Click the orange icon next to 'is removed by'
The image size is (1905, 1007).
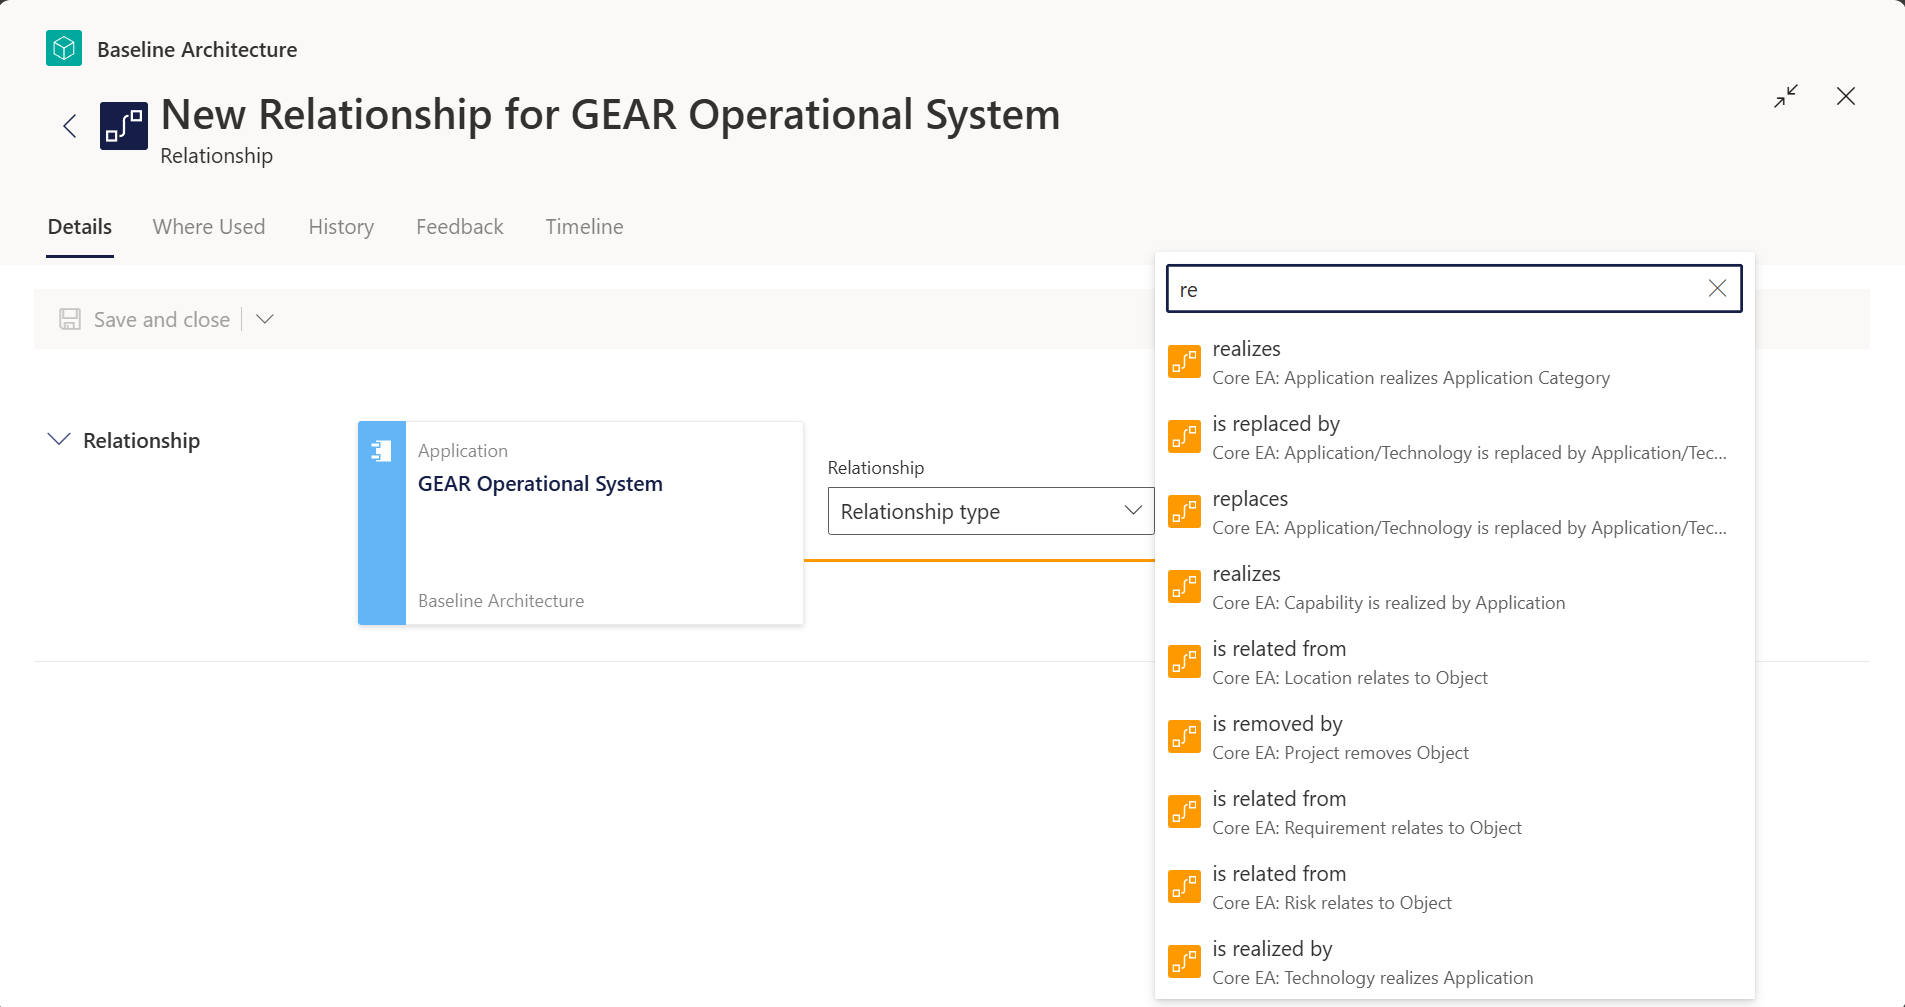coord(1185,737)
